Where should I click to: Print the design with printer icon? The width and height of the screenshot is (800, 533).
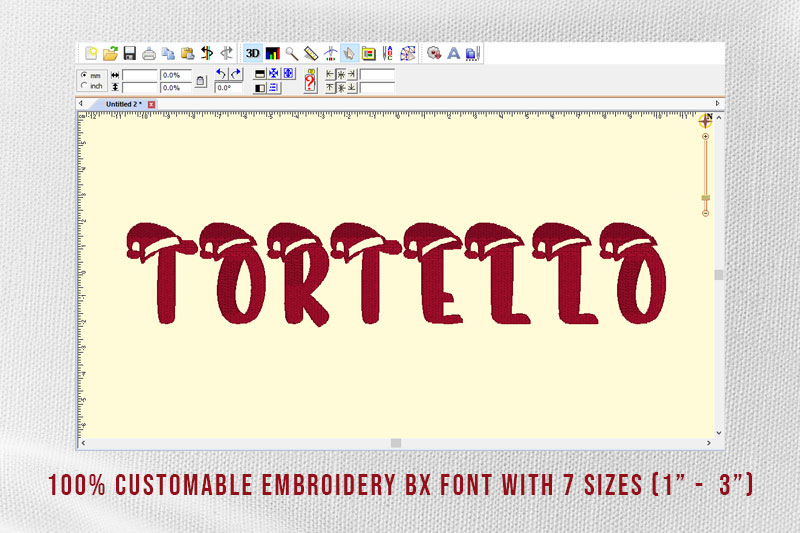click(x=149, y=53)
